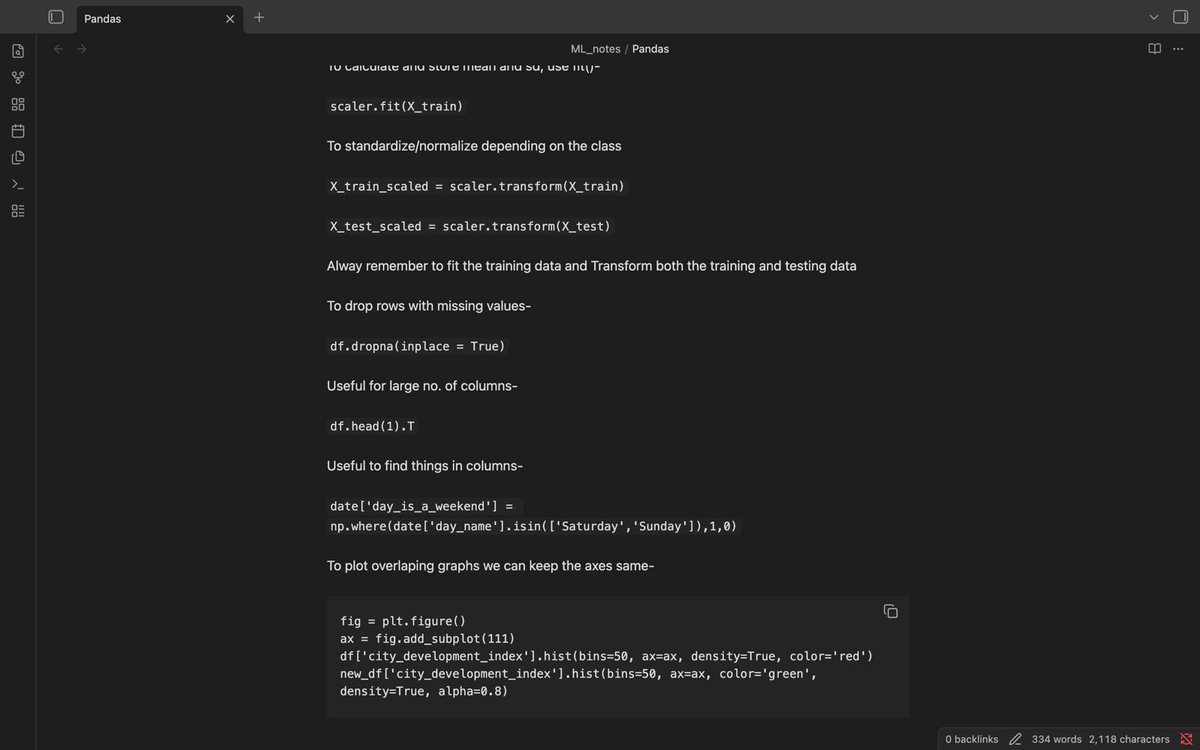Open templates icon in left ribbon
Screen dimensions: 1200x750
click(18, 158)
